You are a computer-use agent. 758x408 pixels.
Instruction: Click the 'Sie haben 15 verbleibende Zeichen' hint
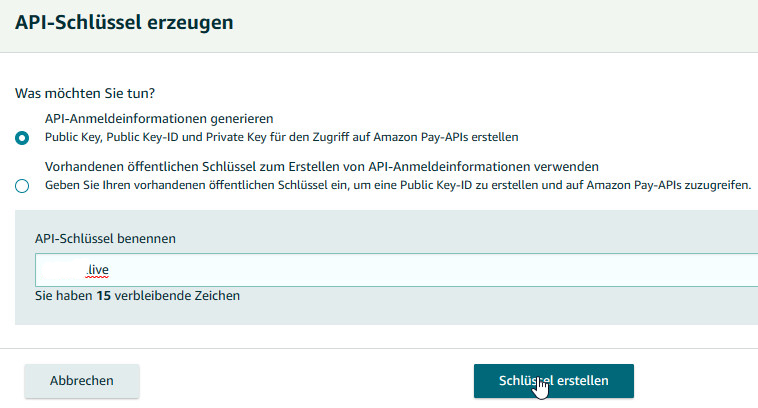pos(137,295)
